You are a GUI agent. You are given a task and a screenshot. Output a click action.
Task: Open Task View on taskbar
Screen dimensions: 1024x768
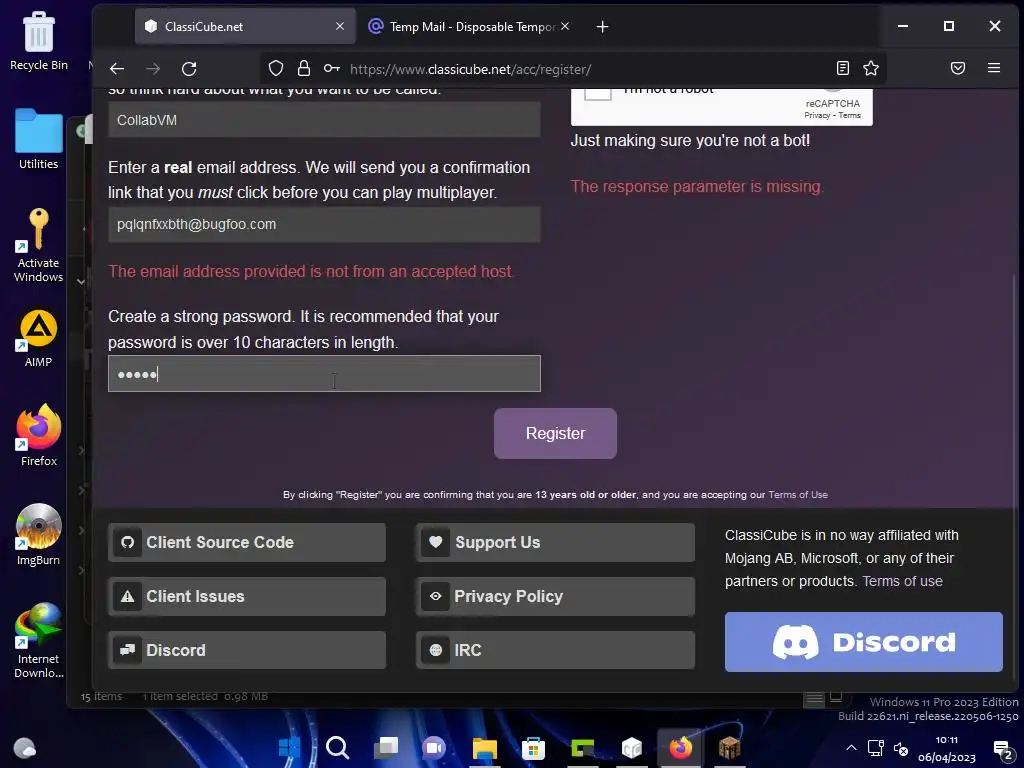[386, 747]
